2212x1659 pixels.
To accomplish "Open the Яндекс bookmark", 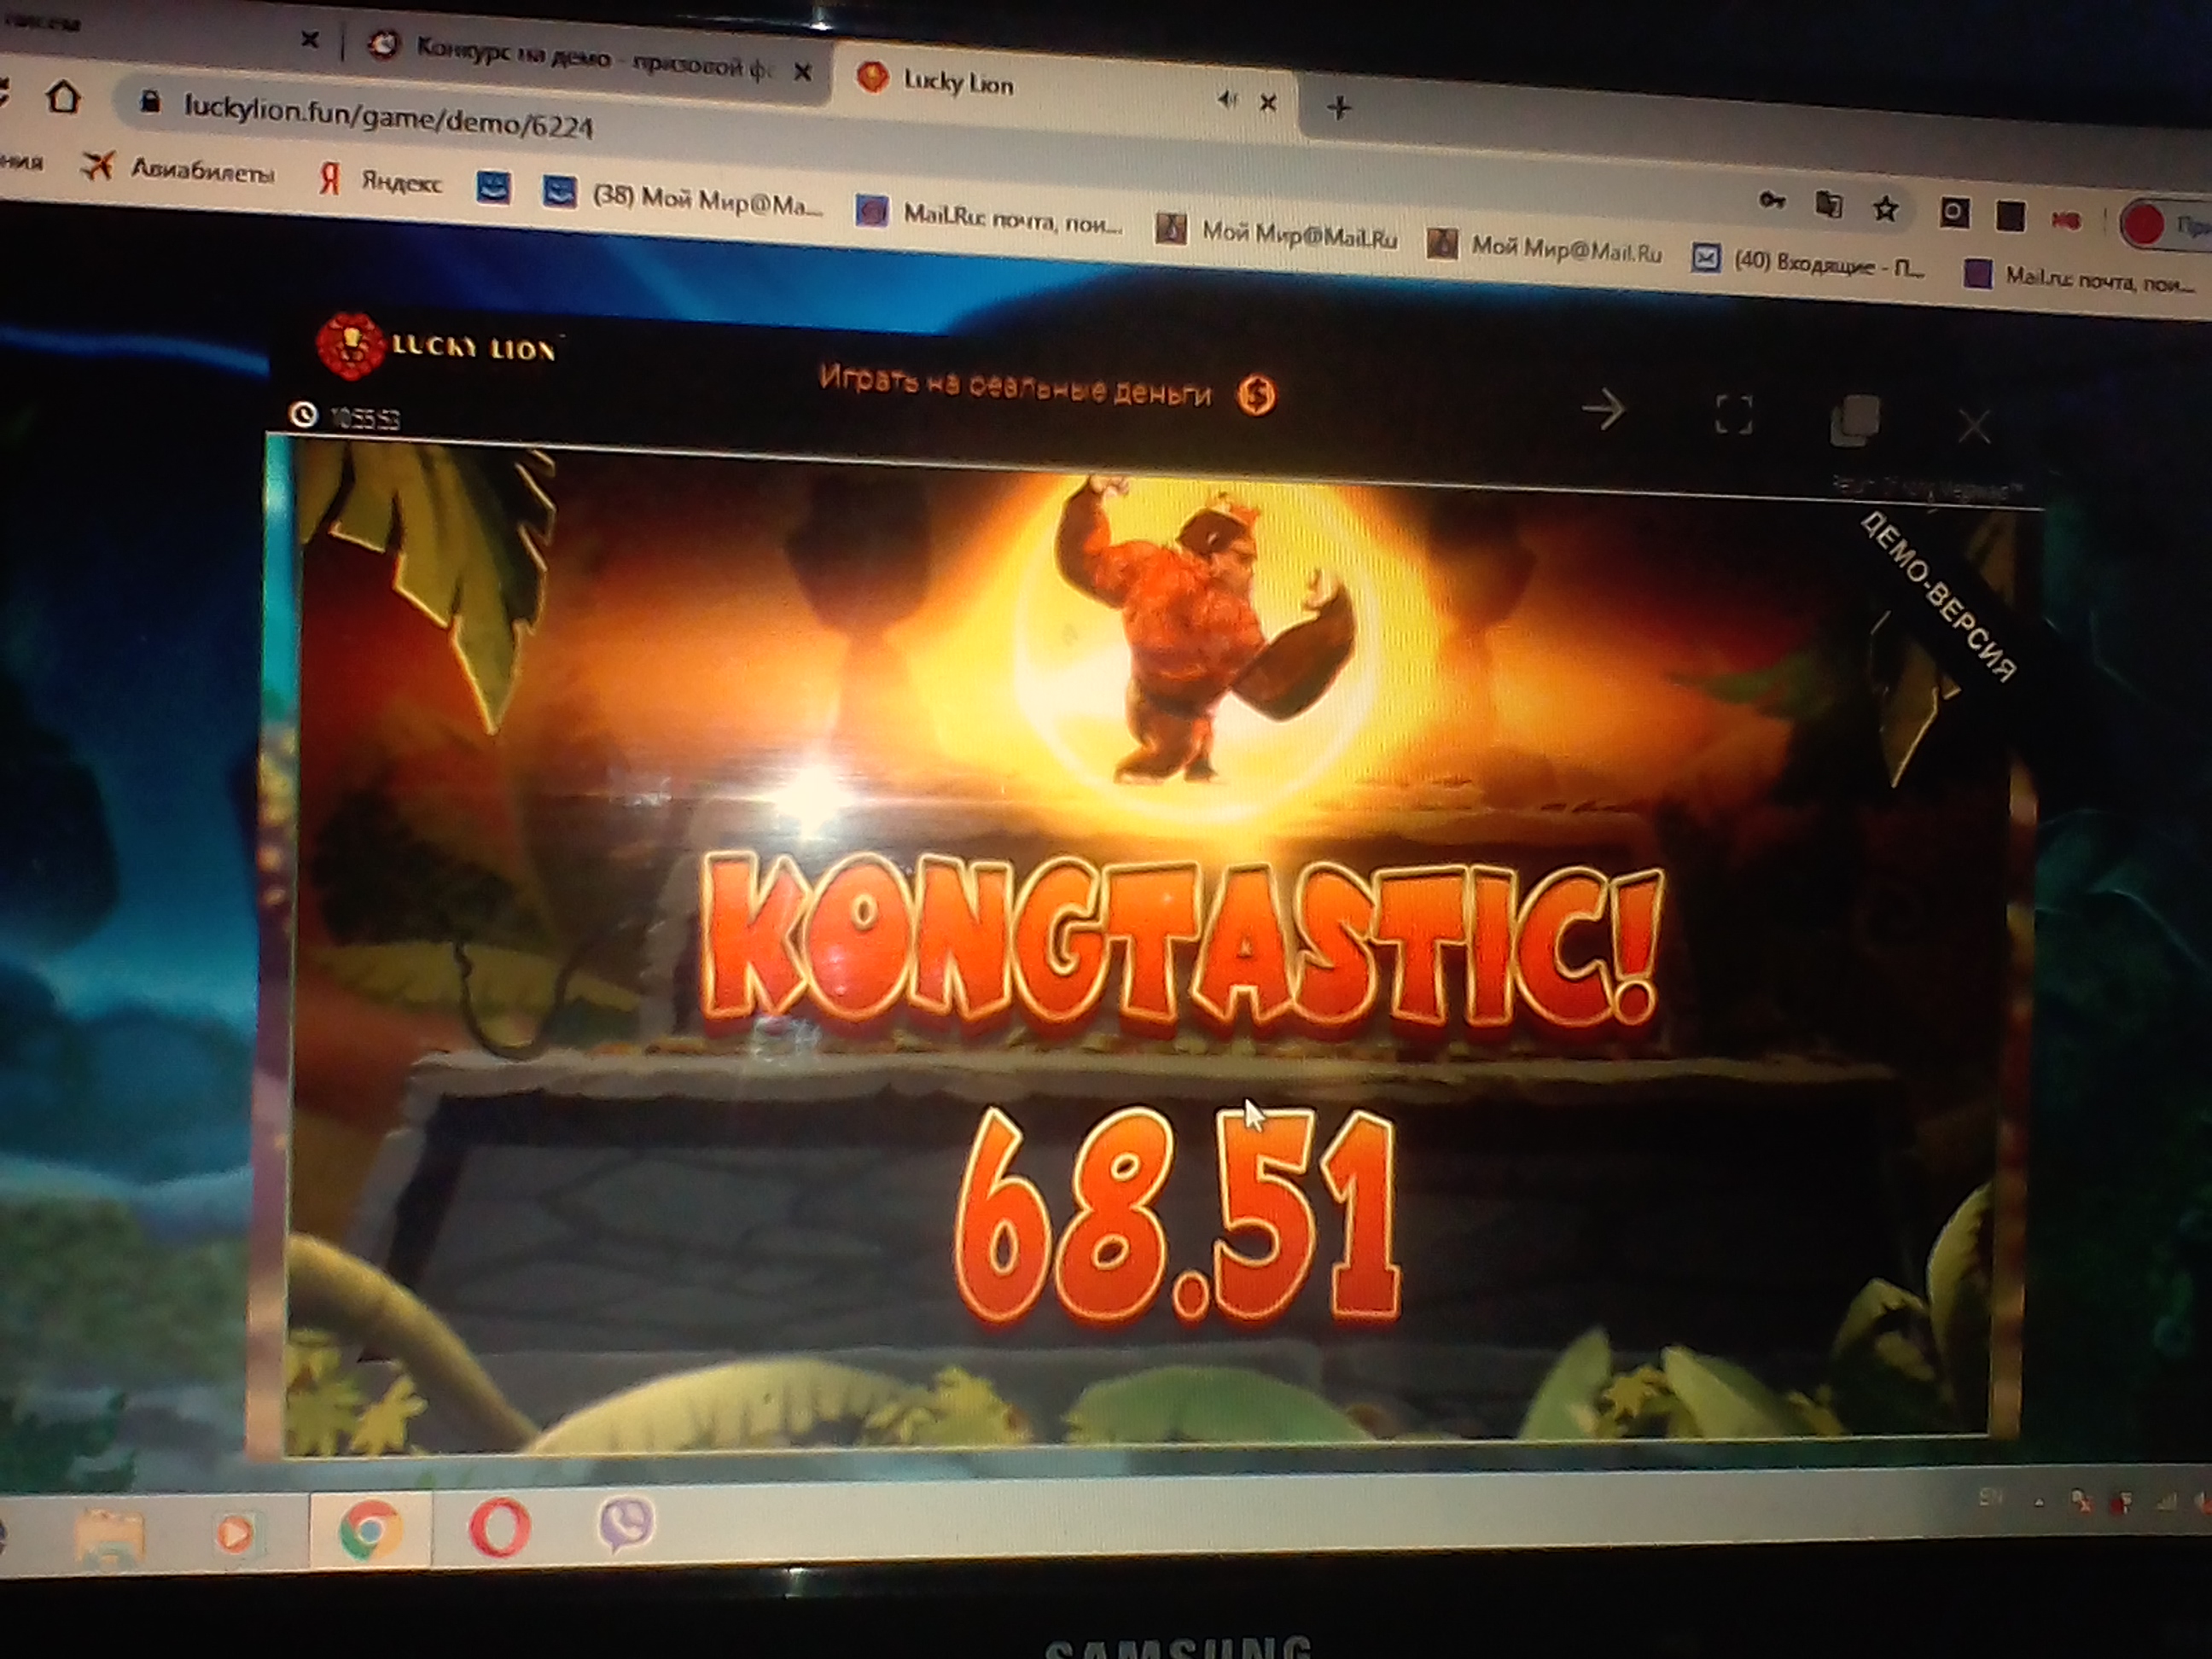I will pyautogui.click(x=381, y=182).
